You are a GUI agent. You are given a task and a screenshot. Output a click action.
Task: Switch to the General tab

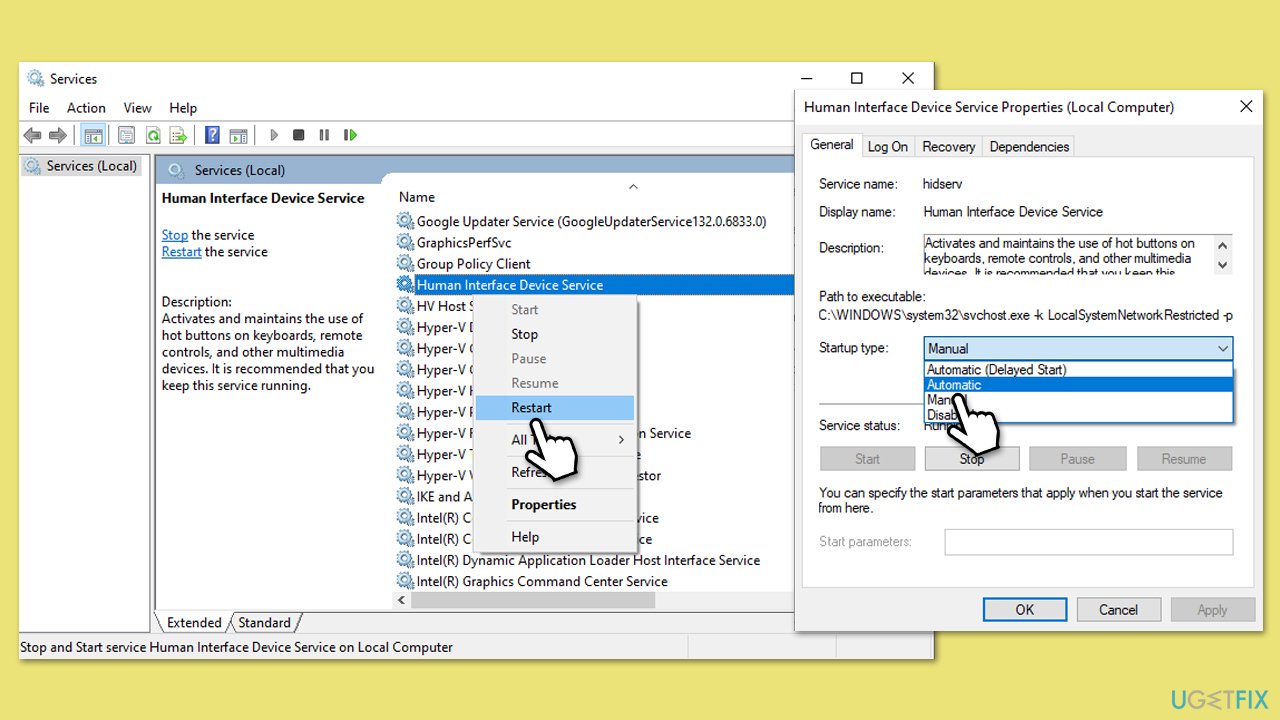(832, 145)
